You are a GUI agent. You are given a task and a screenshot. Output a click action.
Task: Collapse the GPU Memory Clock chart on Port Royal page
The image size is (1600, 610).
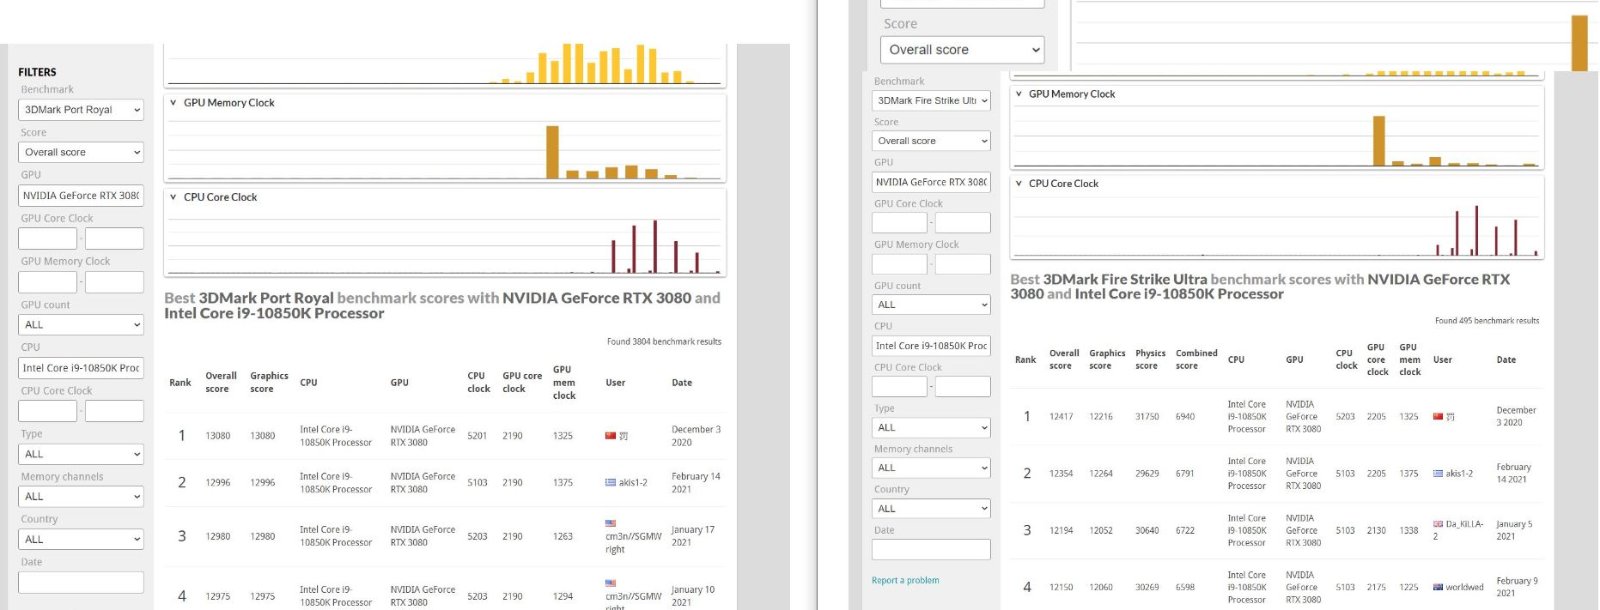pyautogui.click(x=173, y=103)
